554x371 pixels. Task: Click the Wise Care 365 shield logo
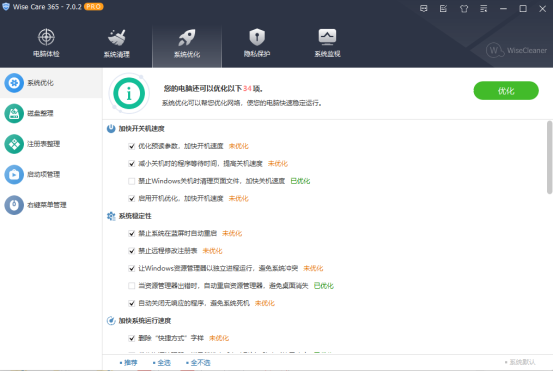pos(6,7)
